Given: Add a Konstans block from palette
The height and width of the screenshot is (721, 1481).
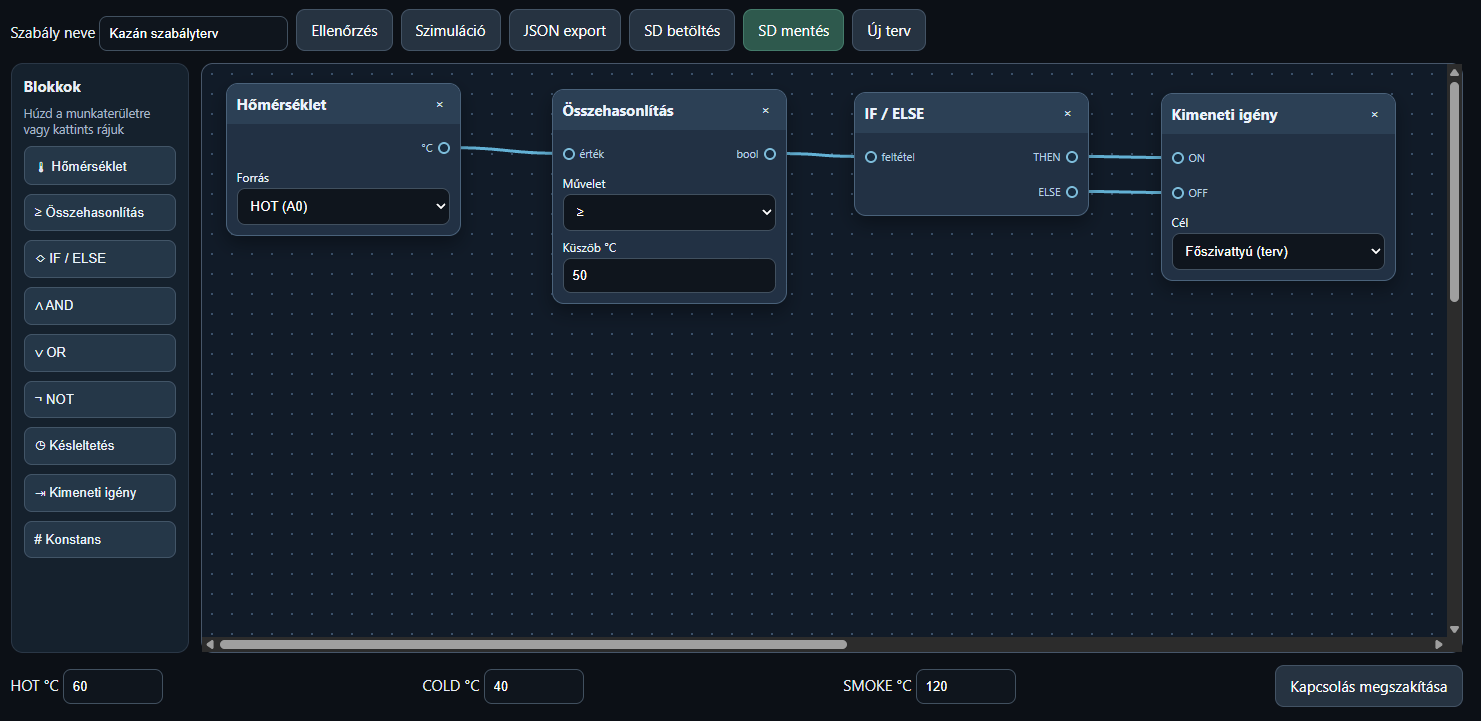Looking at the screenshot, I should coord(100,539).
